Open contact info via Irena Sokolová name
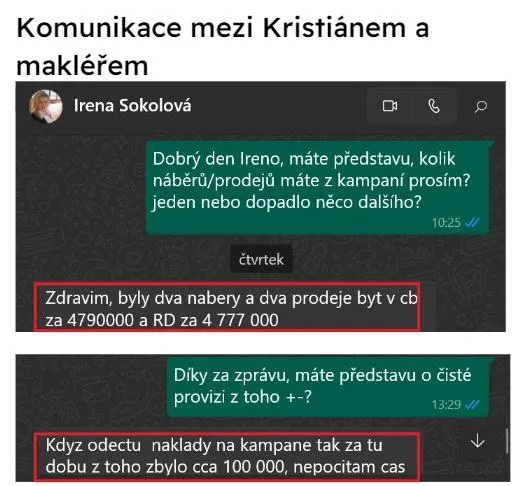 click(132, 105)
